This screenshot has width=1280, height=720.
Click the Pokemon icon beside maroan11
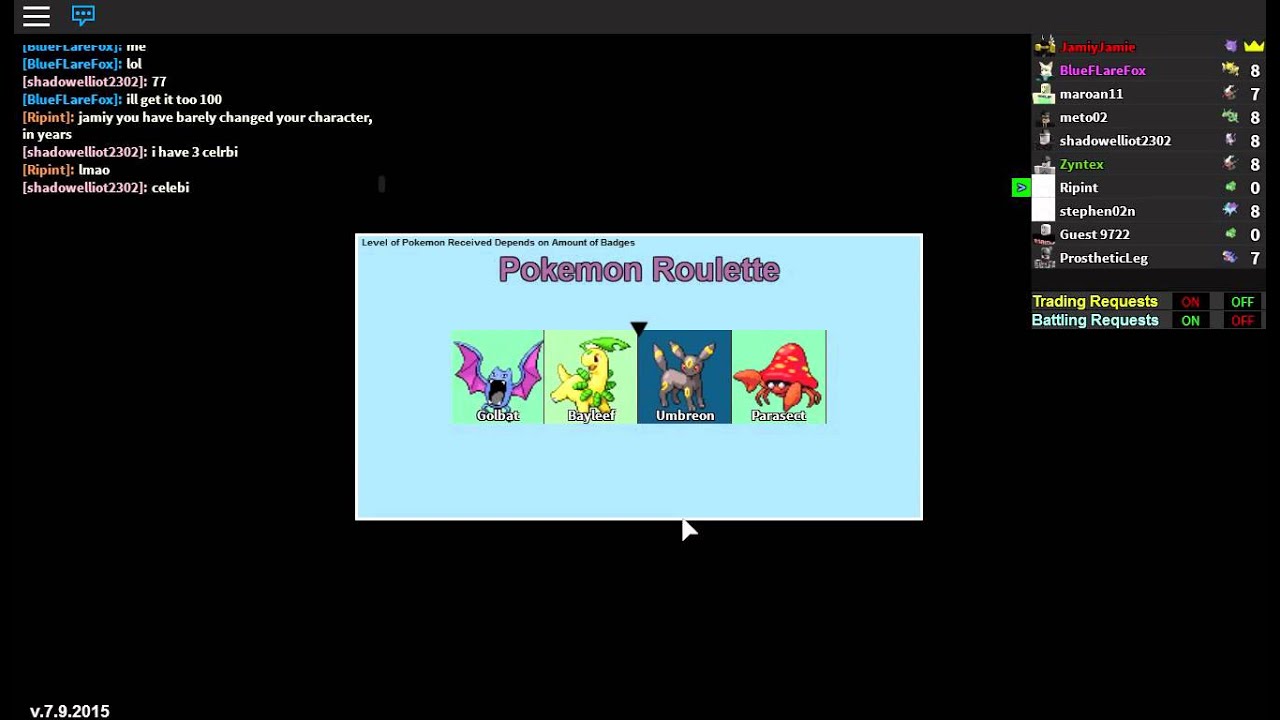click(x=1230, y=94)
